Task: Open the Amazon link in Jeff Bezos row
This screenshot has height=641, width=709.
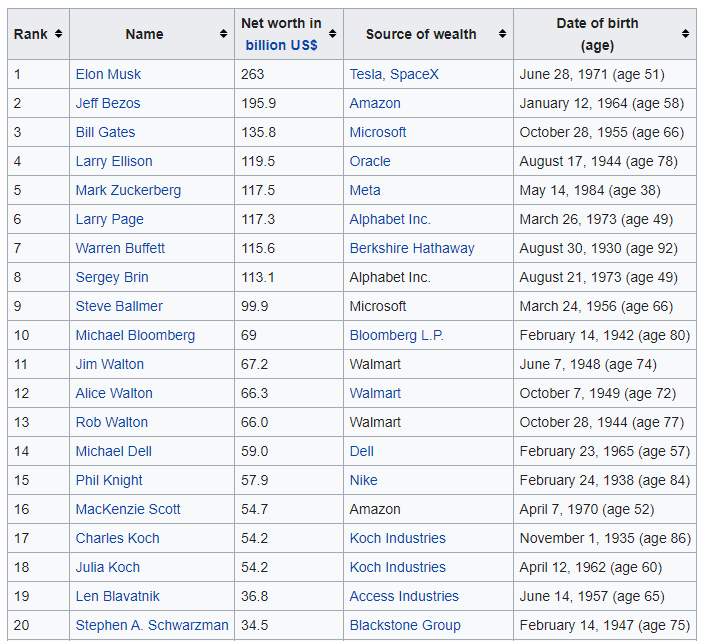Action: click(x=375, y=103)
